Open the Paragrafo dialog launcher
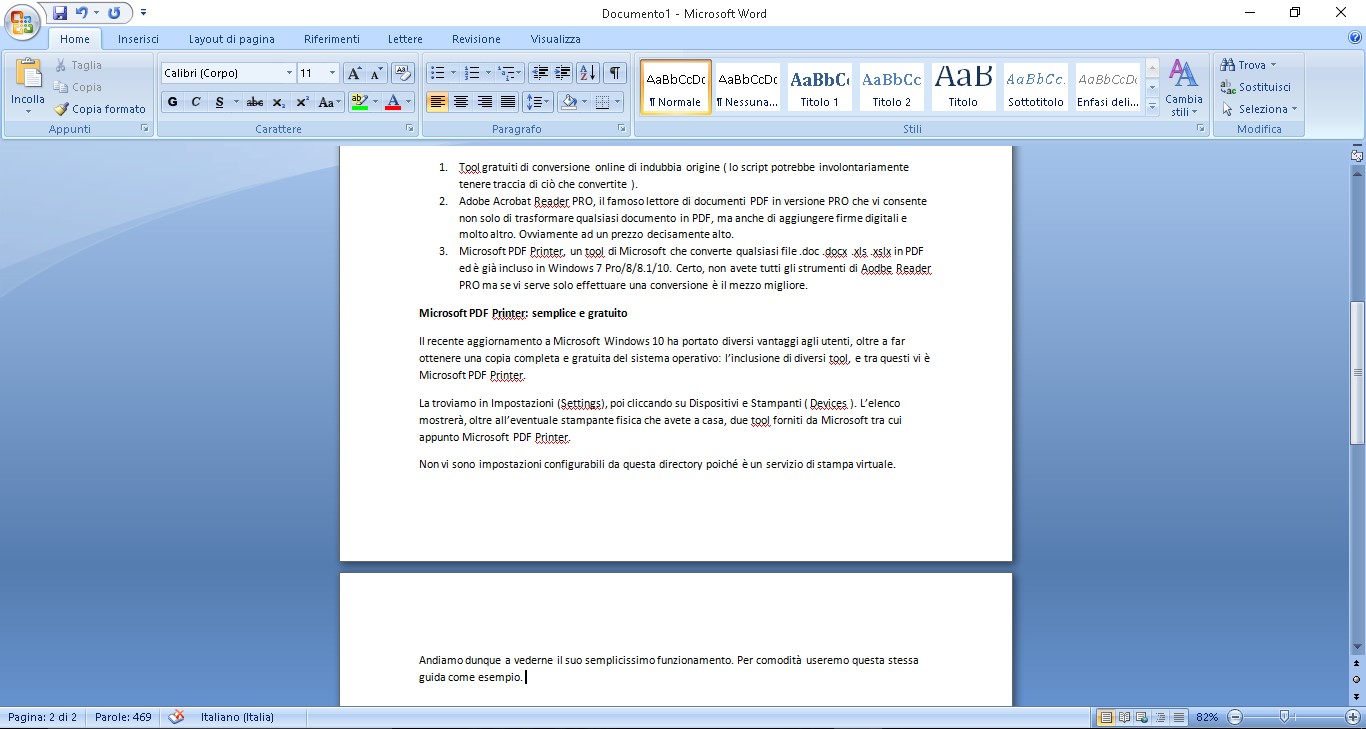 pyautogui.click(x=622, y=129)
